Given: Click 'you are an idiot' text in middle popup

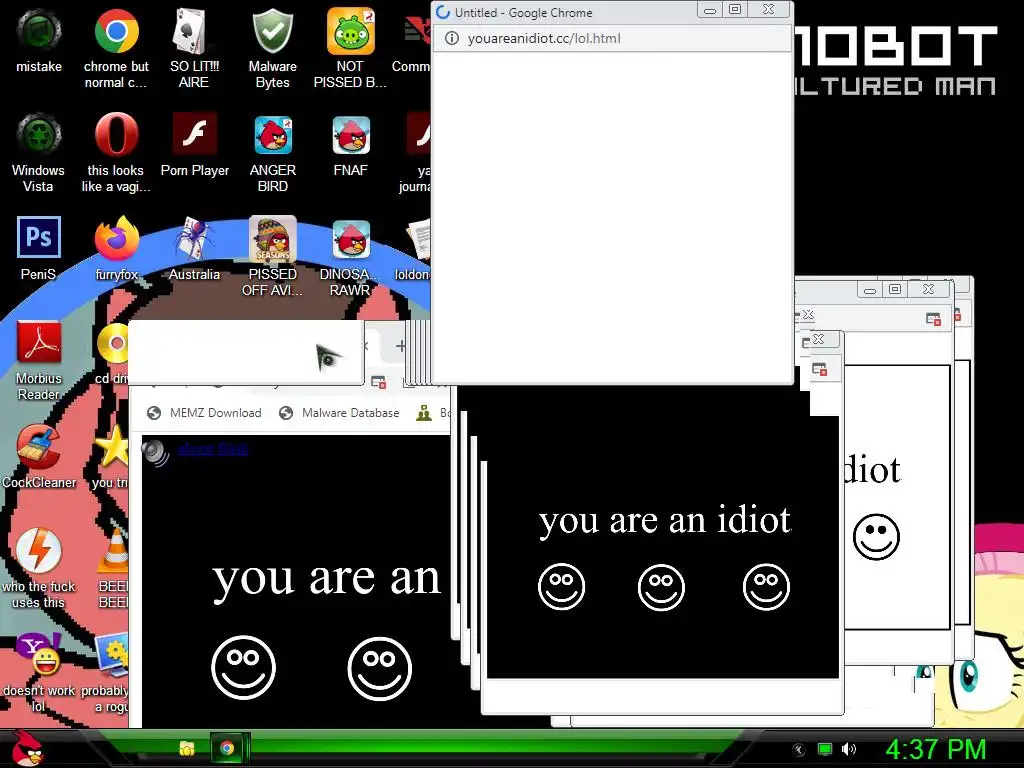Looking at the screenshot, I should (x=665, y=520).
